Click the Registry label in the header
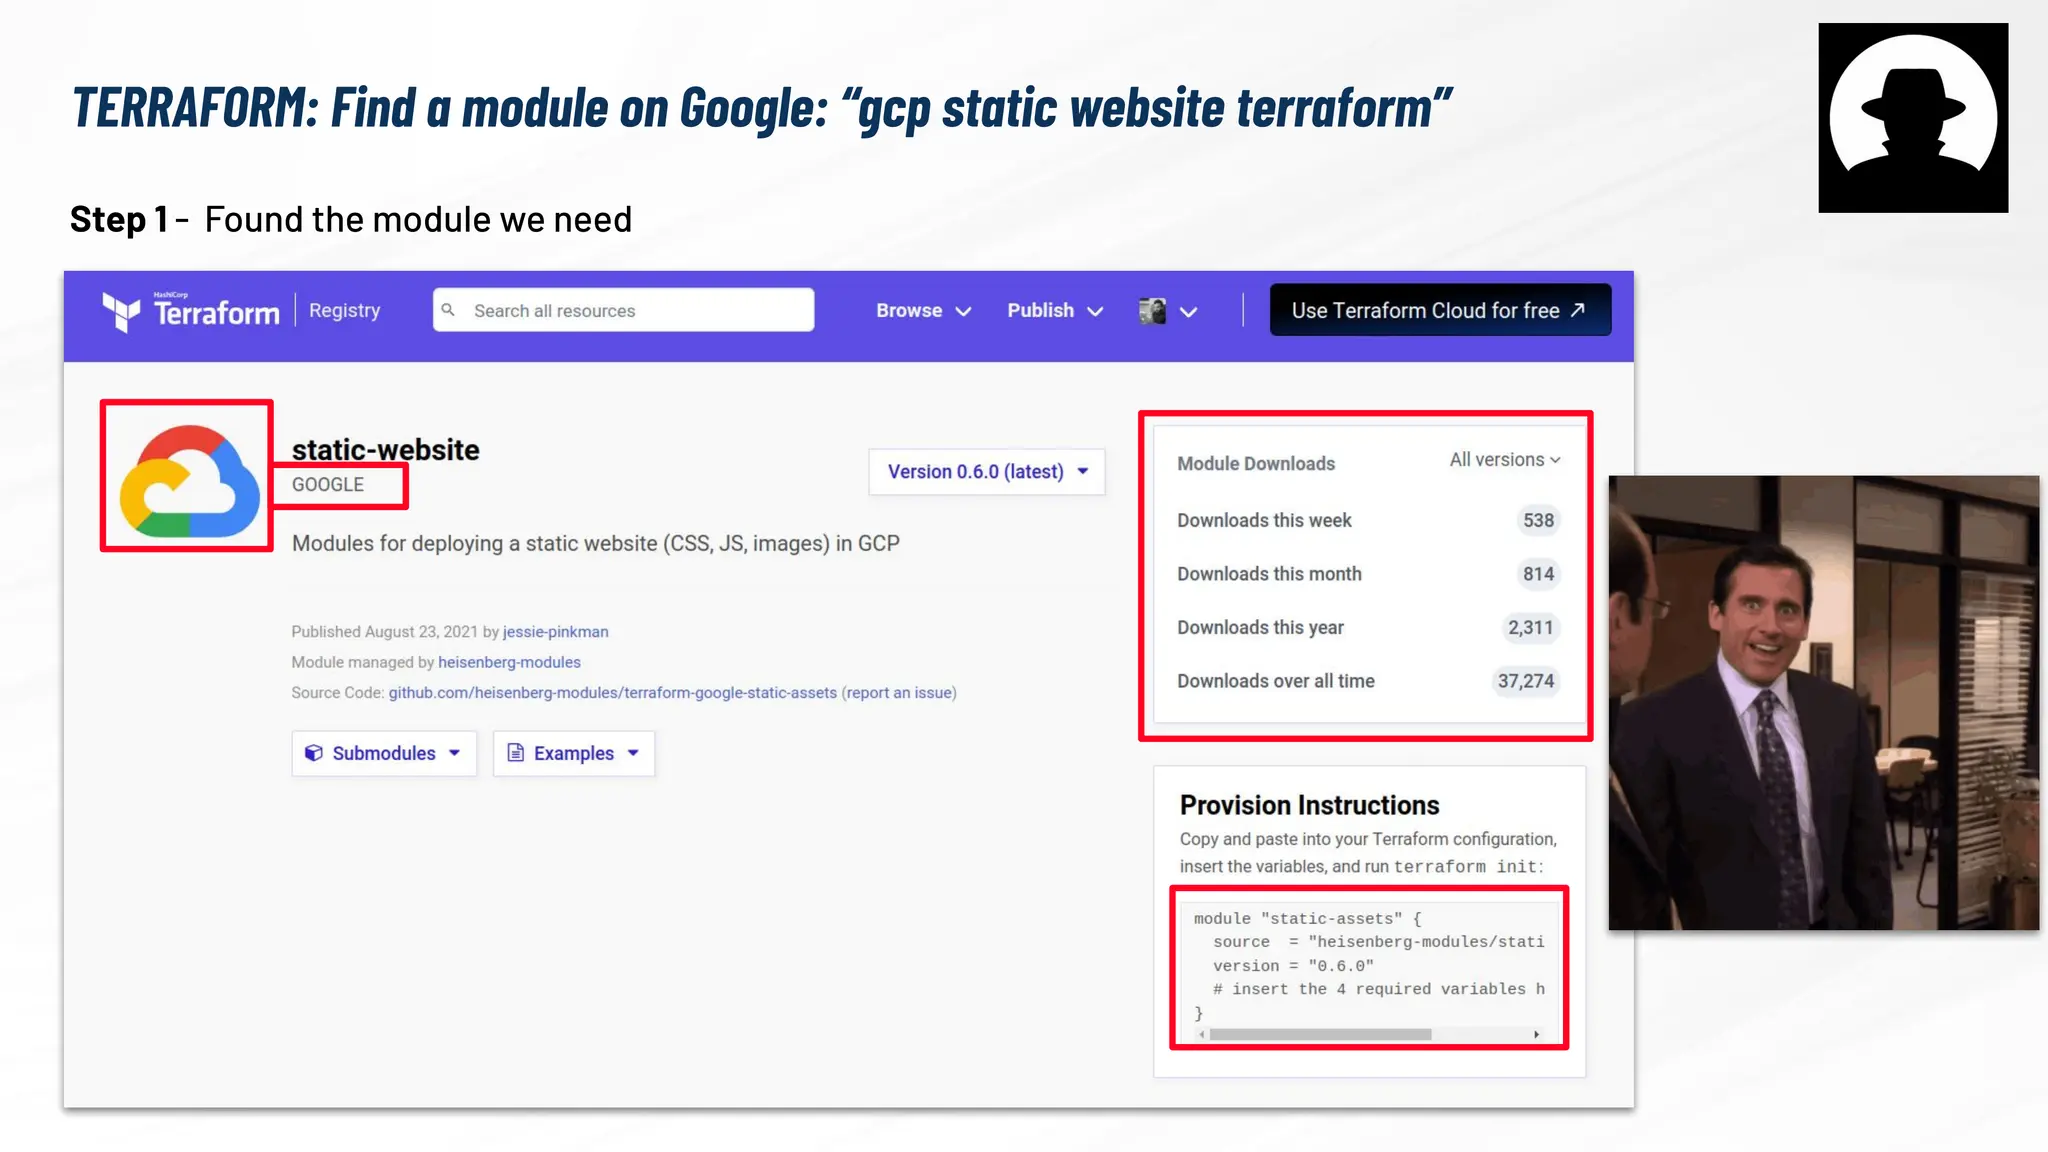 tap(344, 311)
